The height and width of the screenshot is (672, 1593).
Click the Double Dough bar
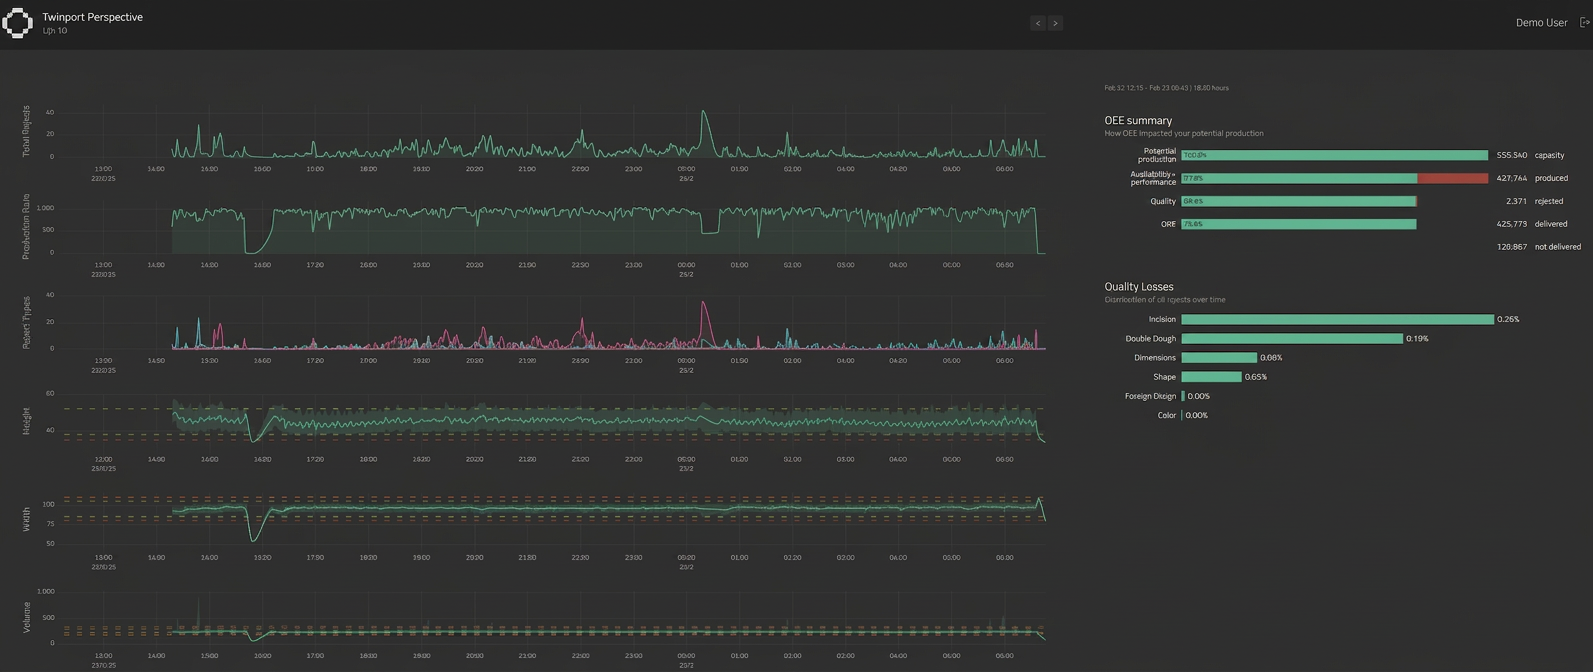click(x=1292, y=339)
